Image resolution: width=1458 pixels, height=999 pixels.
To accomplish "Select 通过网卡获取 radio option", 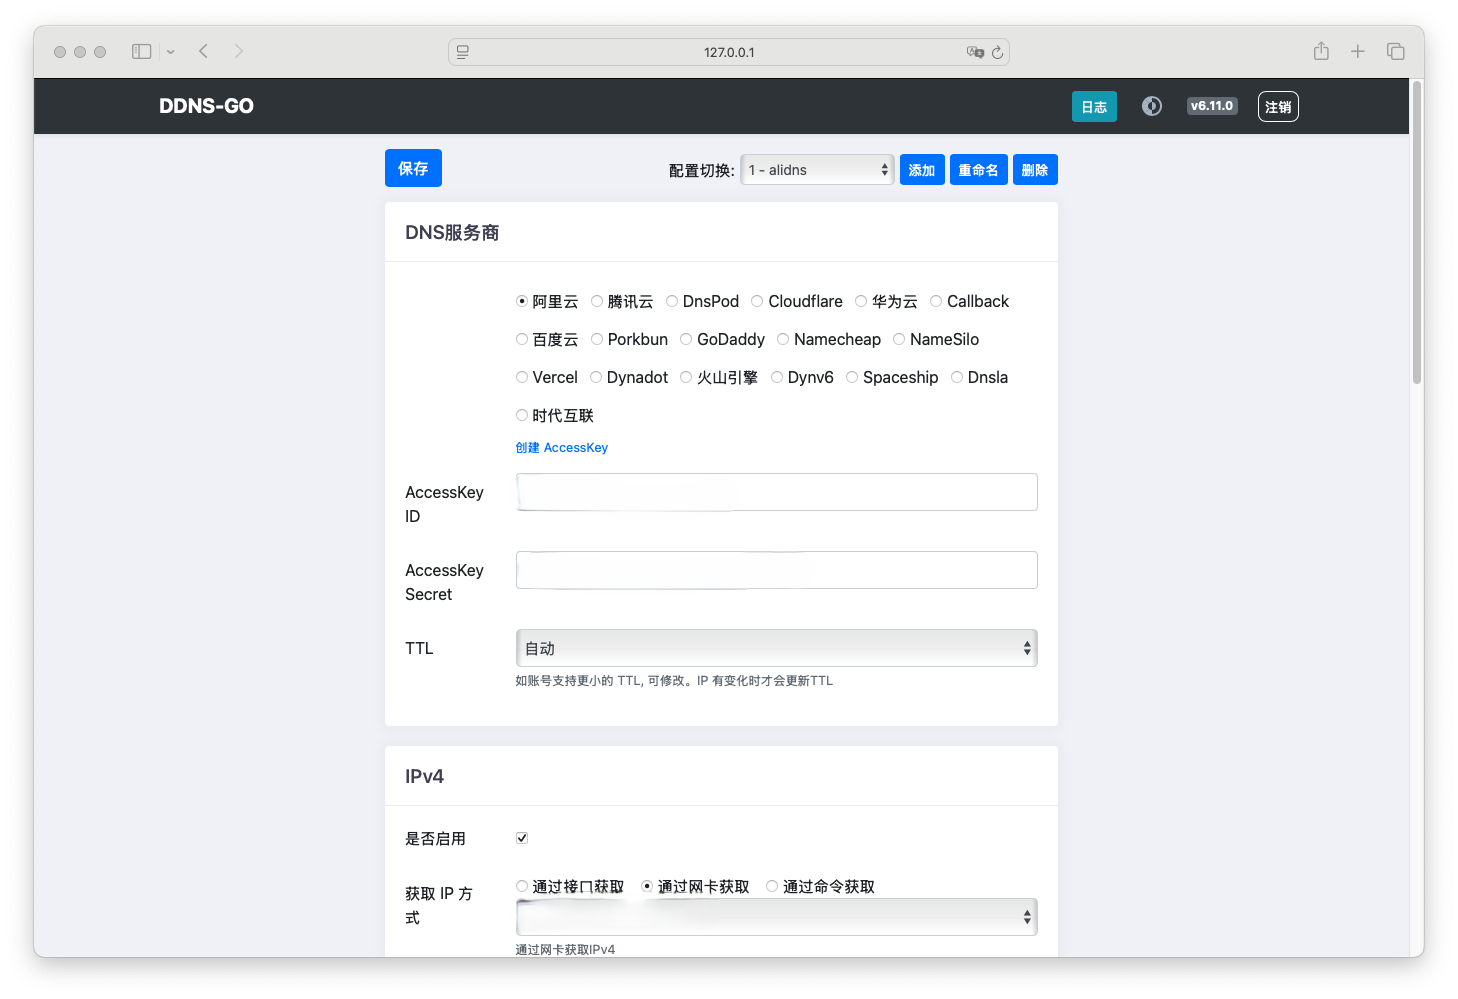I will (647, 886).
